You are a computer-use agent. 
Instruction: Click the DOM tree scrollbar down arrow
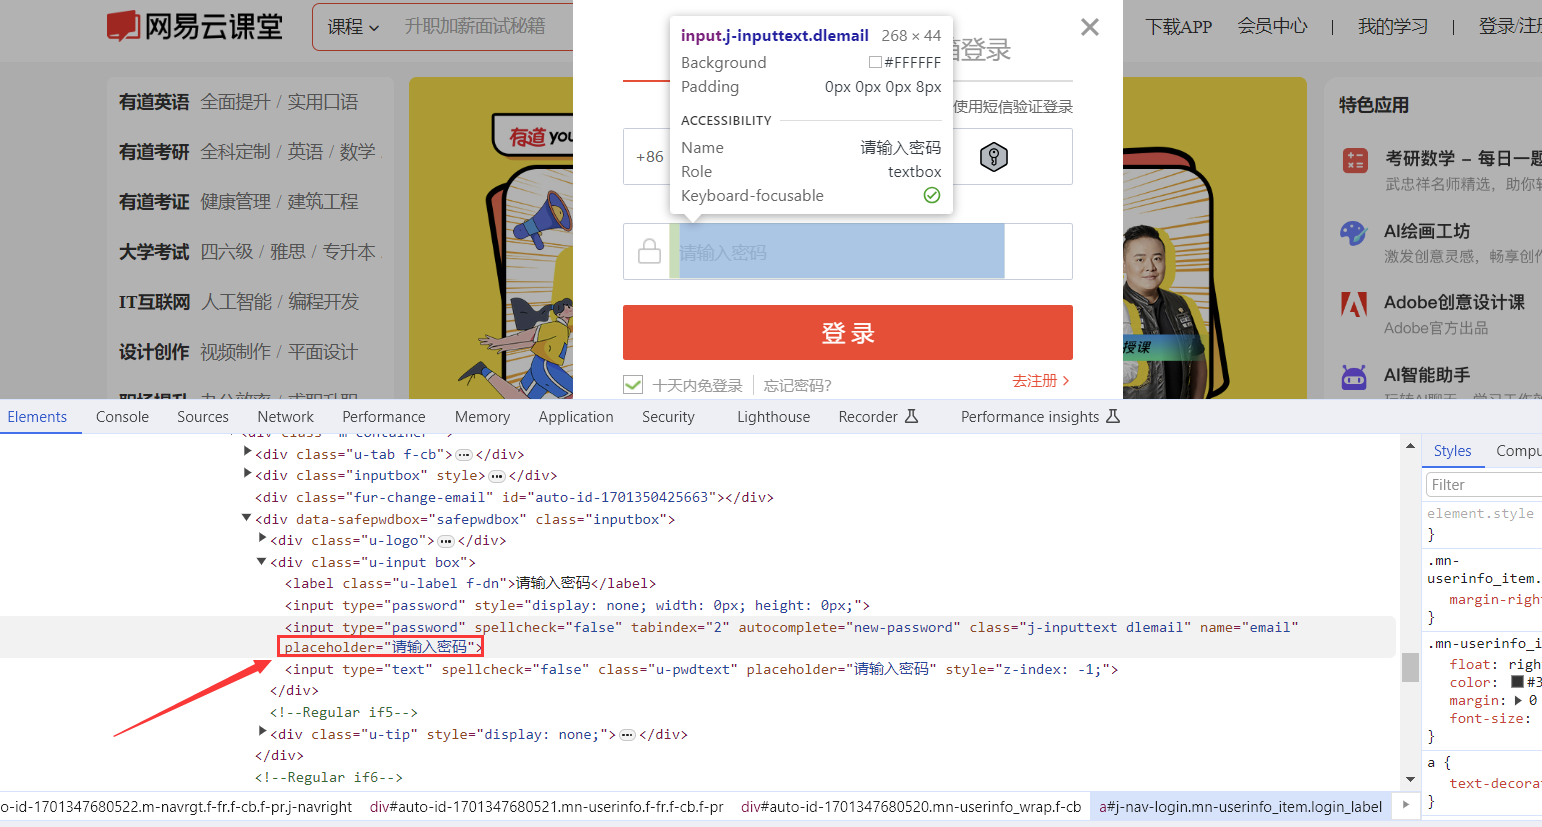pyautogui.click(x=1410, y=780)
